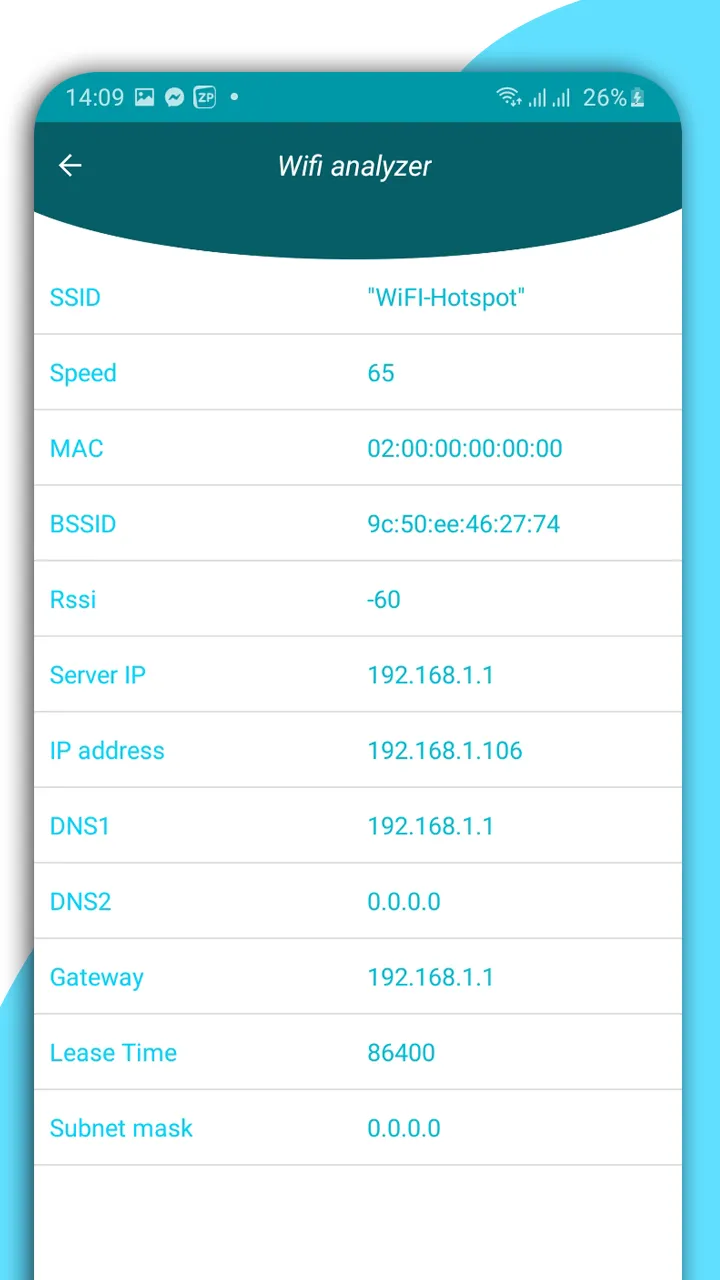Select the Speed label
Image resolution: width=720 pixels, height=1280 pixels.
(x=83, y=373)
